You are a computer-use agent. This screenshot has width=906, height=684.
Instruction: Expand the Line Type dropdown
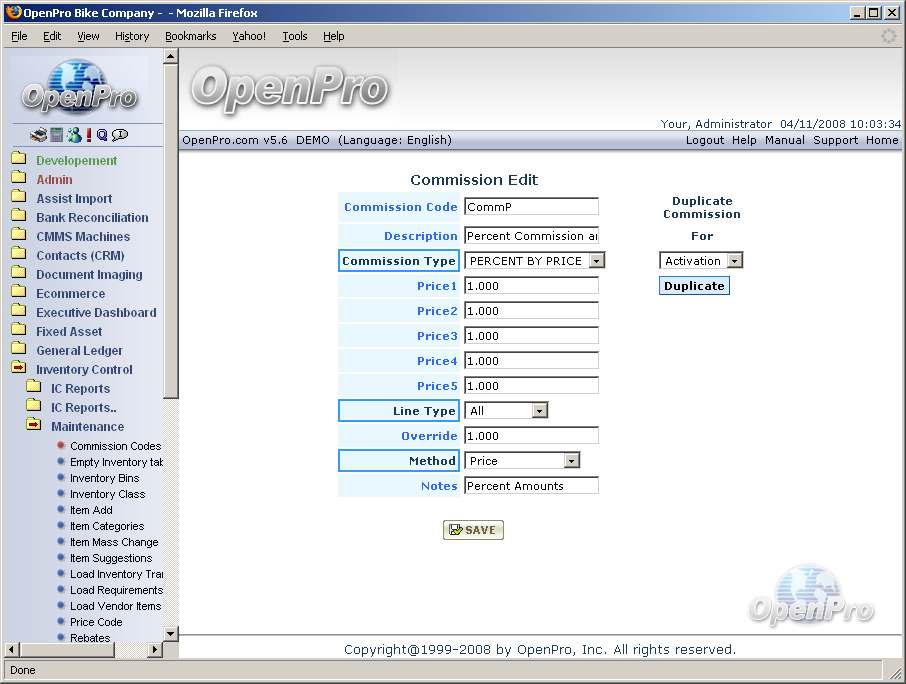[539, 411]
